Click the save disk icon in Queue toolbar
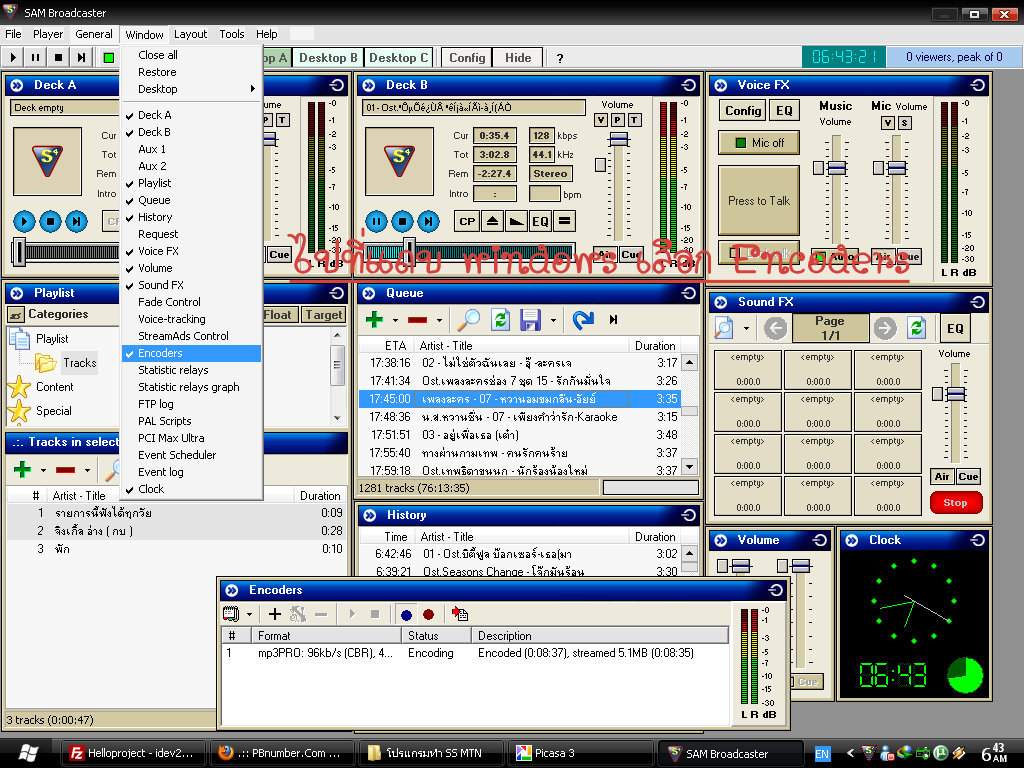This screenshot has width=1024, height=768. [530, 320]
